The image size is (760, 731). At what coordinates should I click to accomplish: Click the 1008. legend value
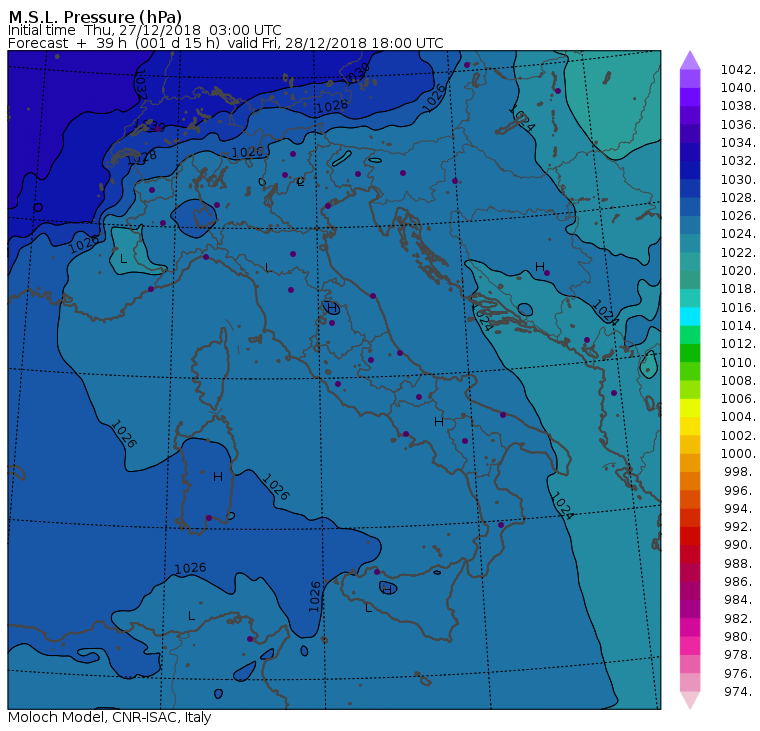(738, 381)
